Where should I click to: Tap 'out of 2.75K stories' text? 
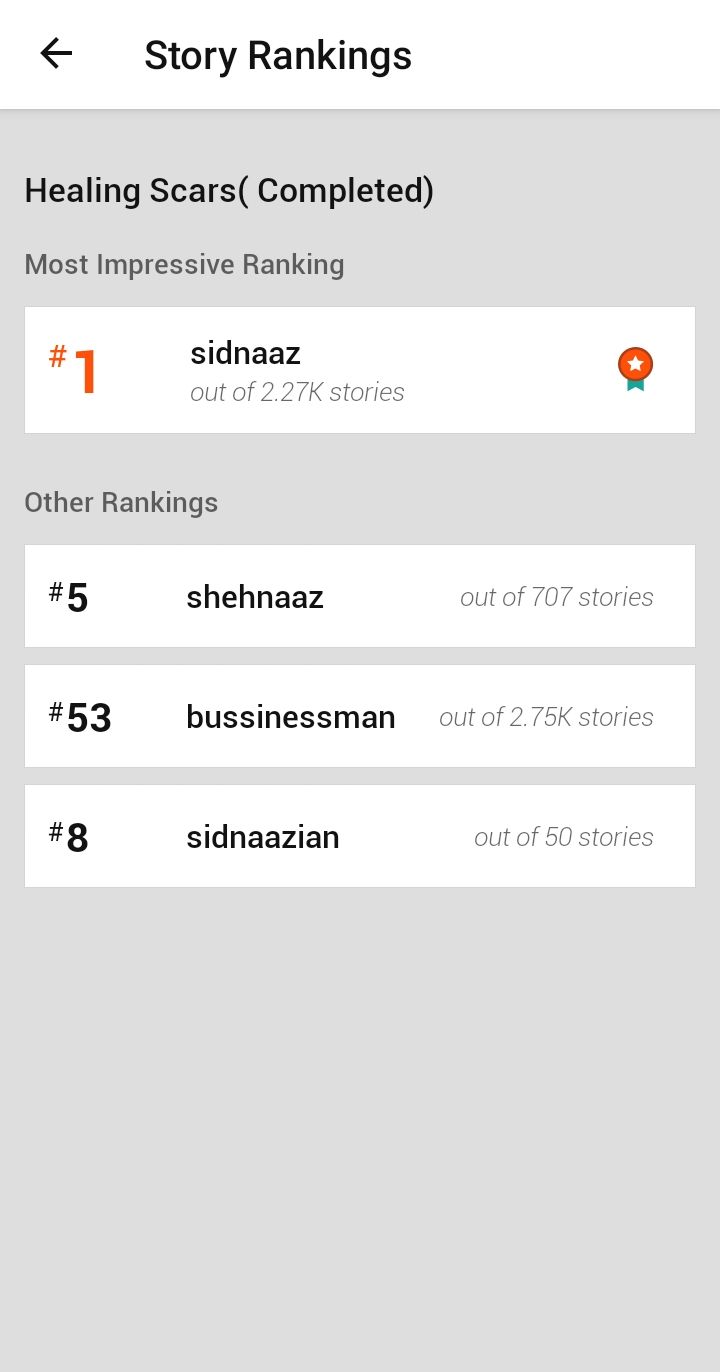point(546,717)
